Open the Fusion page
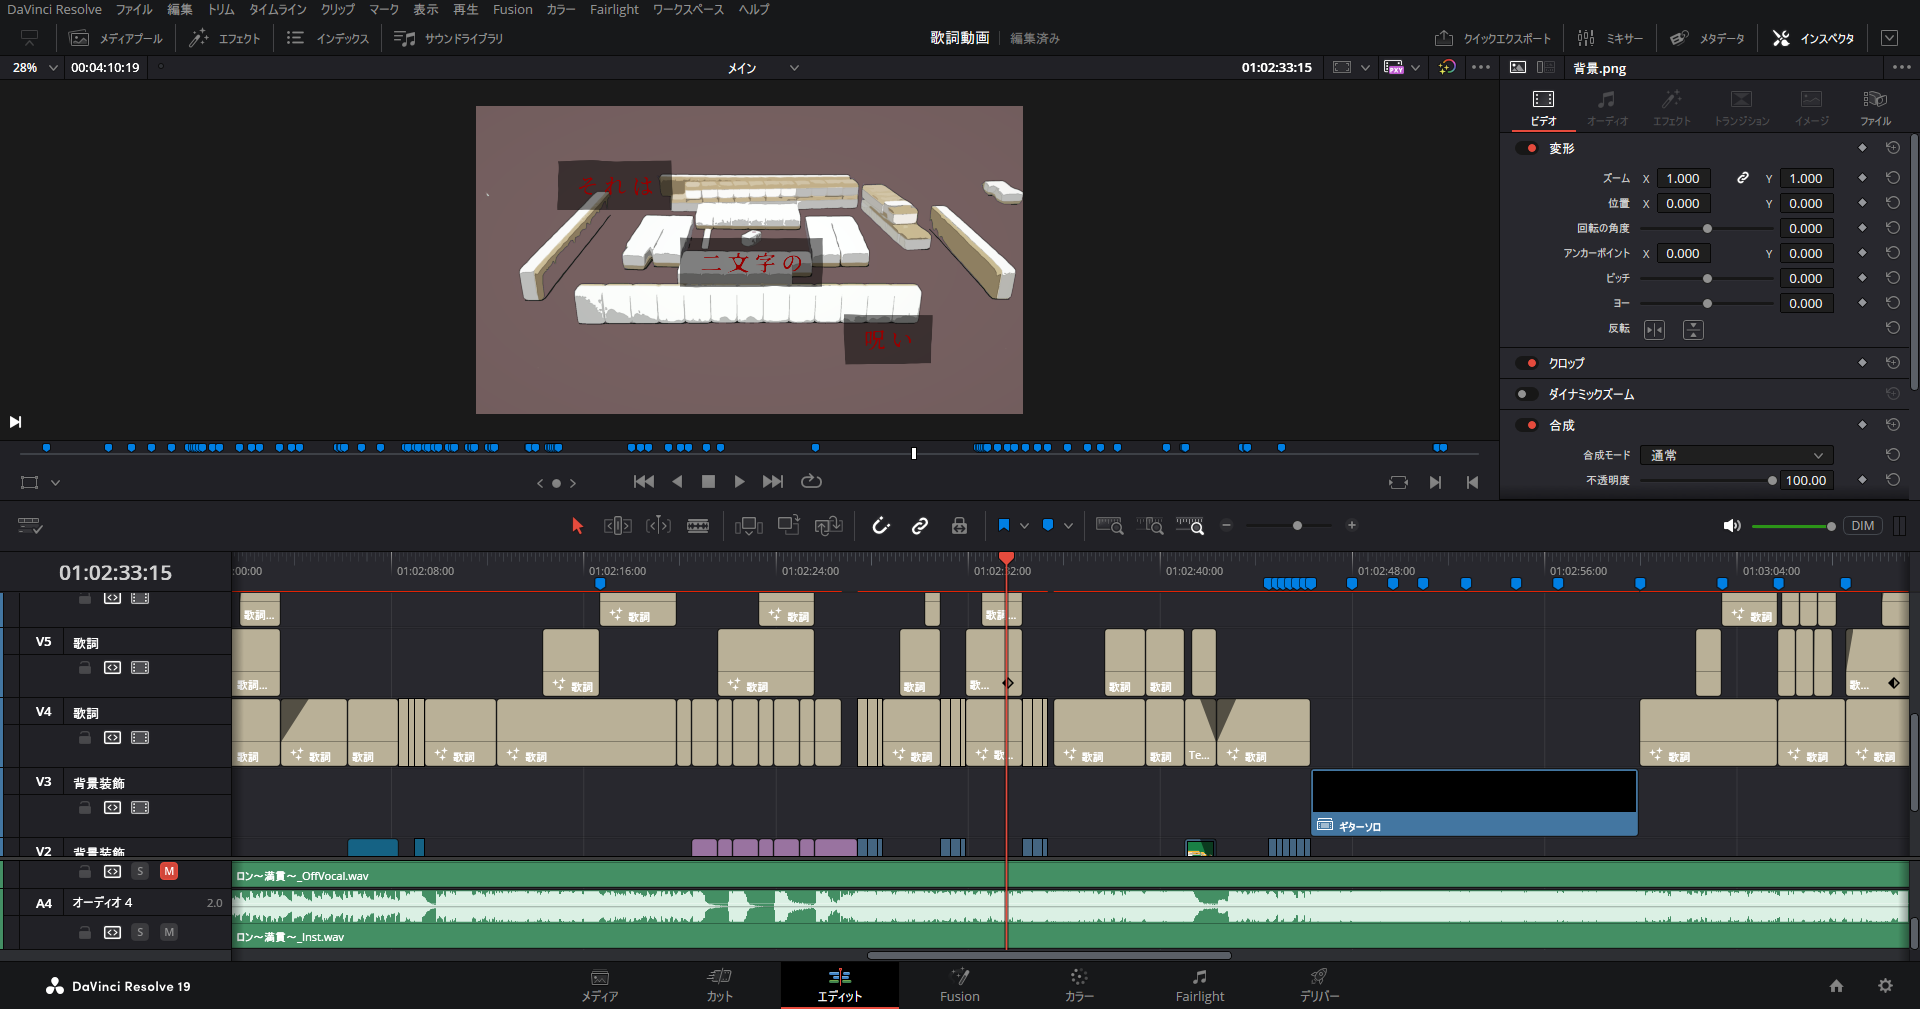1920x1009 pixels. [x=959, y=985]
